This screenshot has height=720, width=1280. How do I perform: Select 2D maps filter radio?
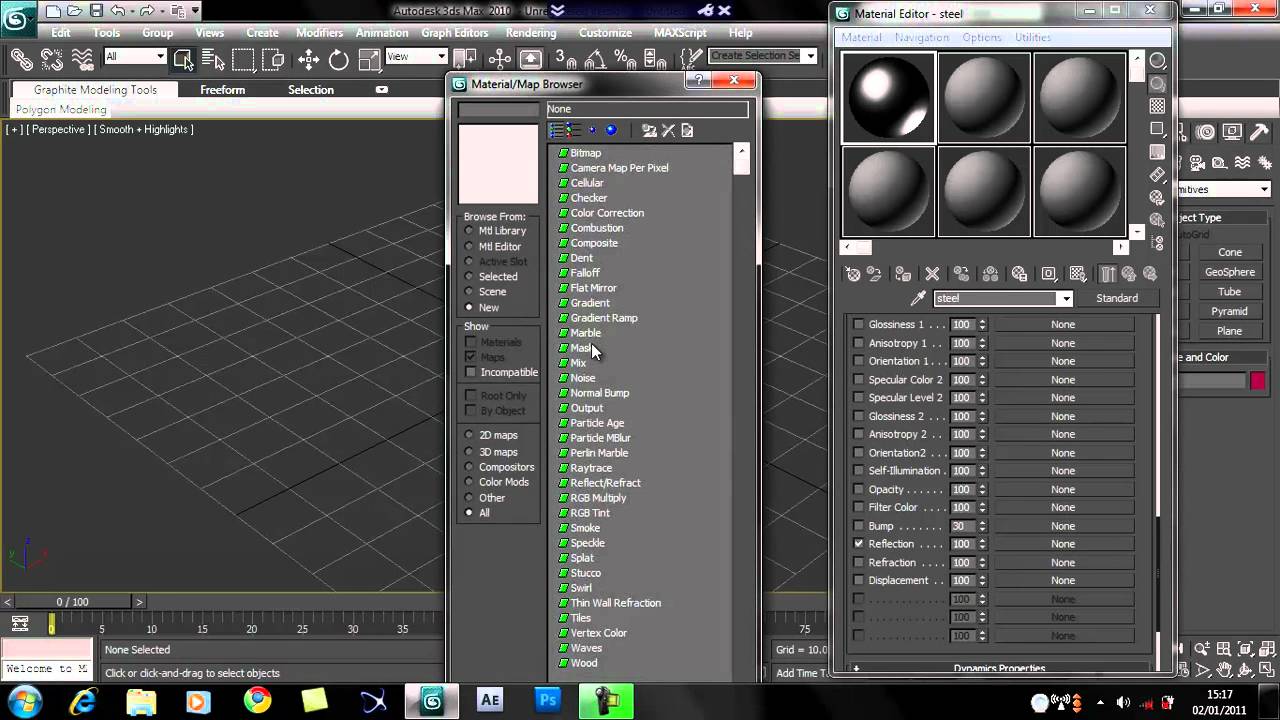[x=469, y=435]
